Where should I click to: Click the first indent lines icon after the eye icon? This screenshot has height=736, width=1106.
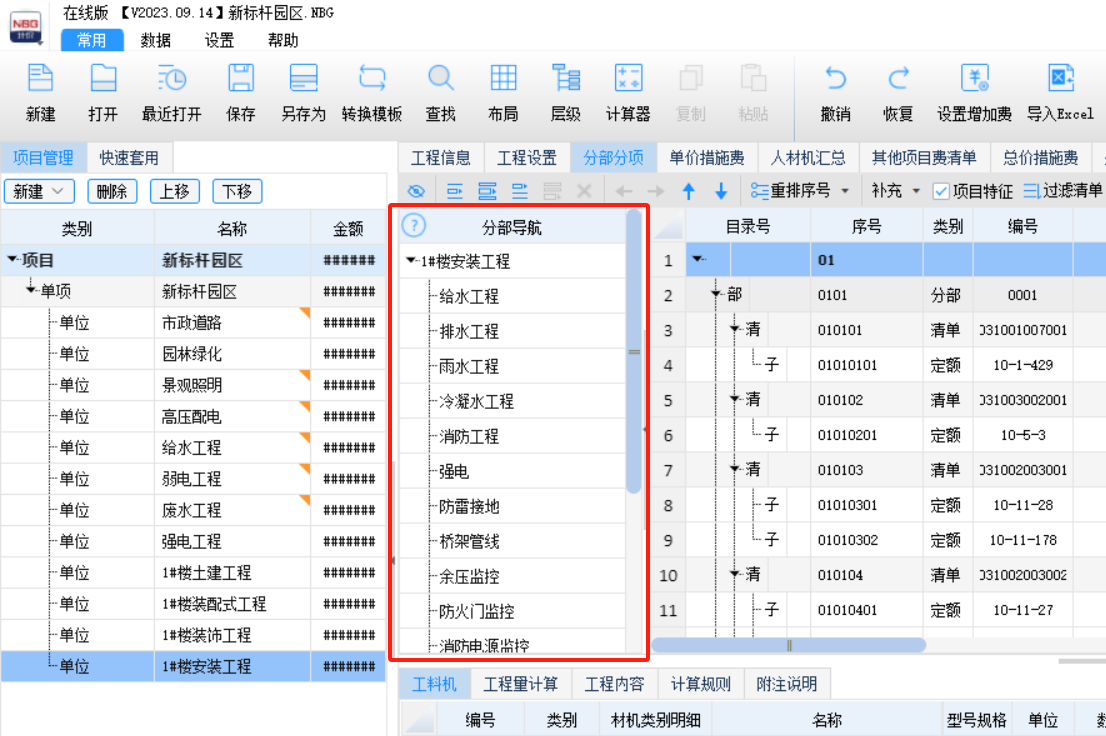coord(455,191)
